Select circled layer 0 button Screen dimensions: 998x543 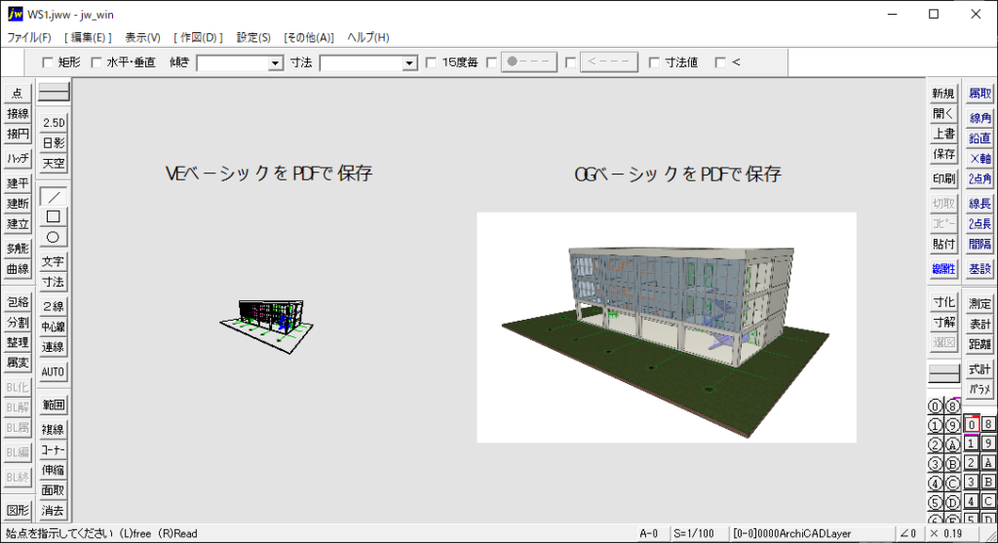tap(934, 406)
